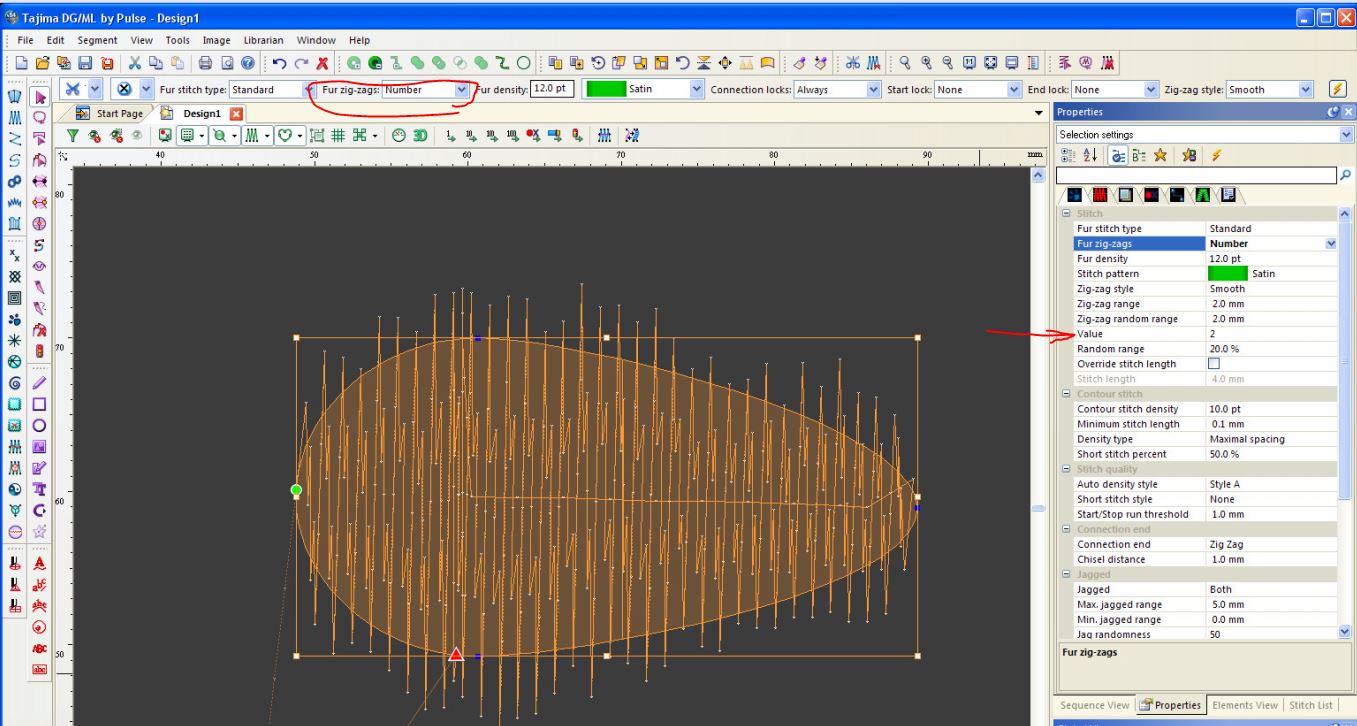Collapse the Contour stitch section

click(x=1066, y=394)
